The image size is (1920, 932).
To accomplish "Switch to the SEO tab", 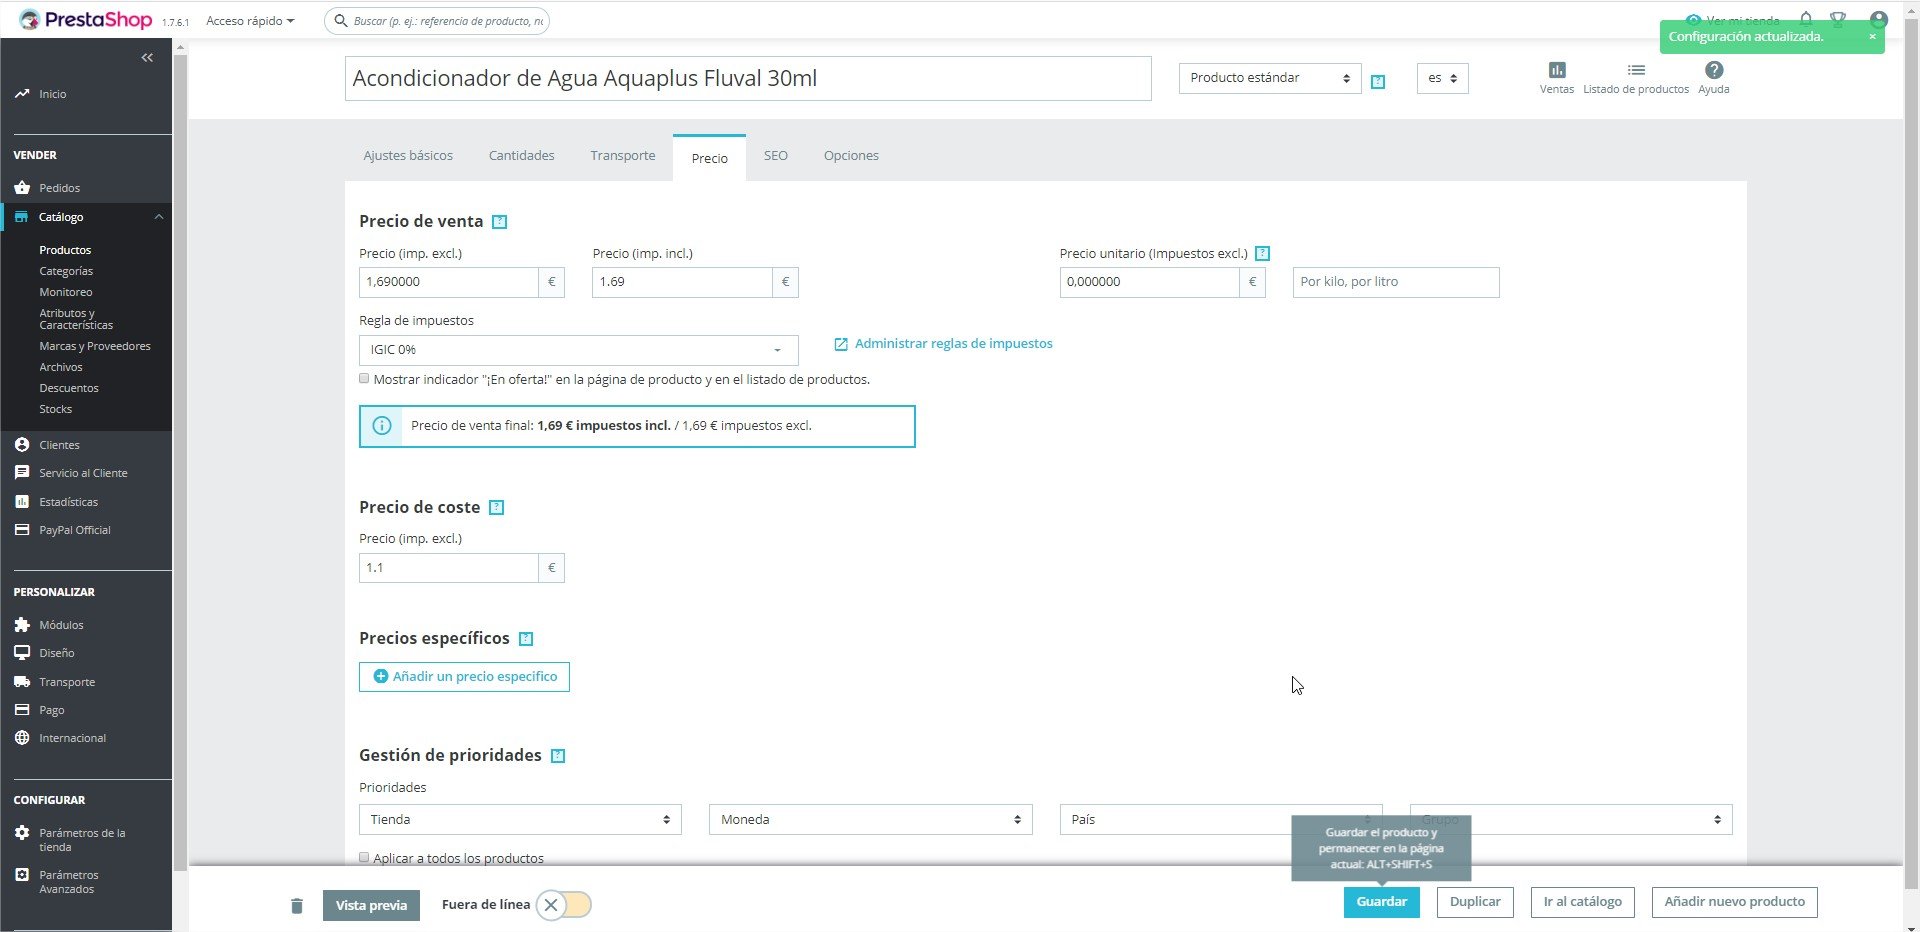I will click(775, 156).
